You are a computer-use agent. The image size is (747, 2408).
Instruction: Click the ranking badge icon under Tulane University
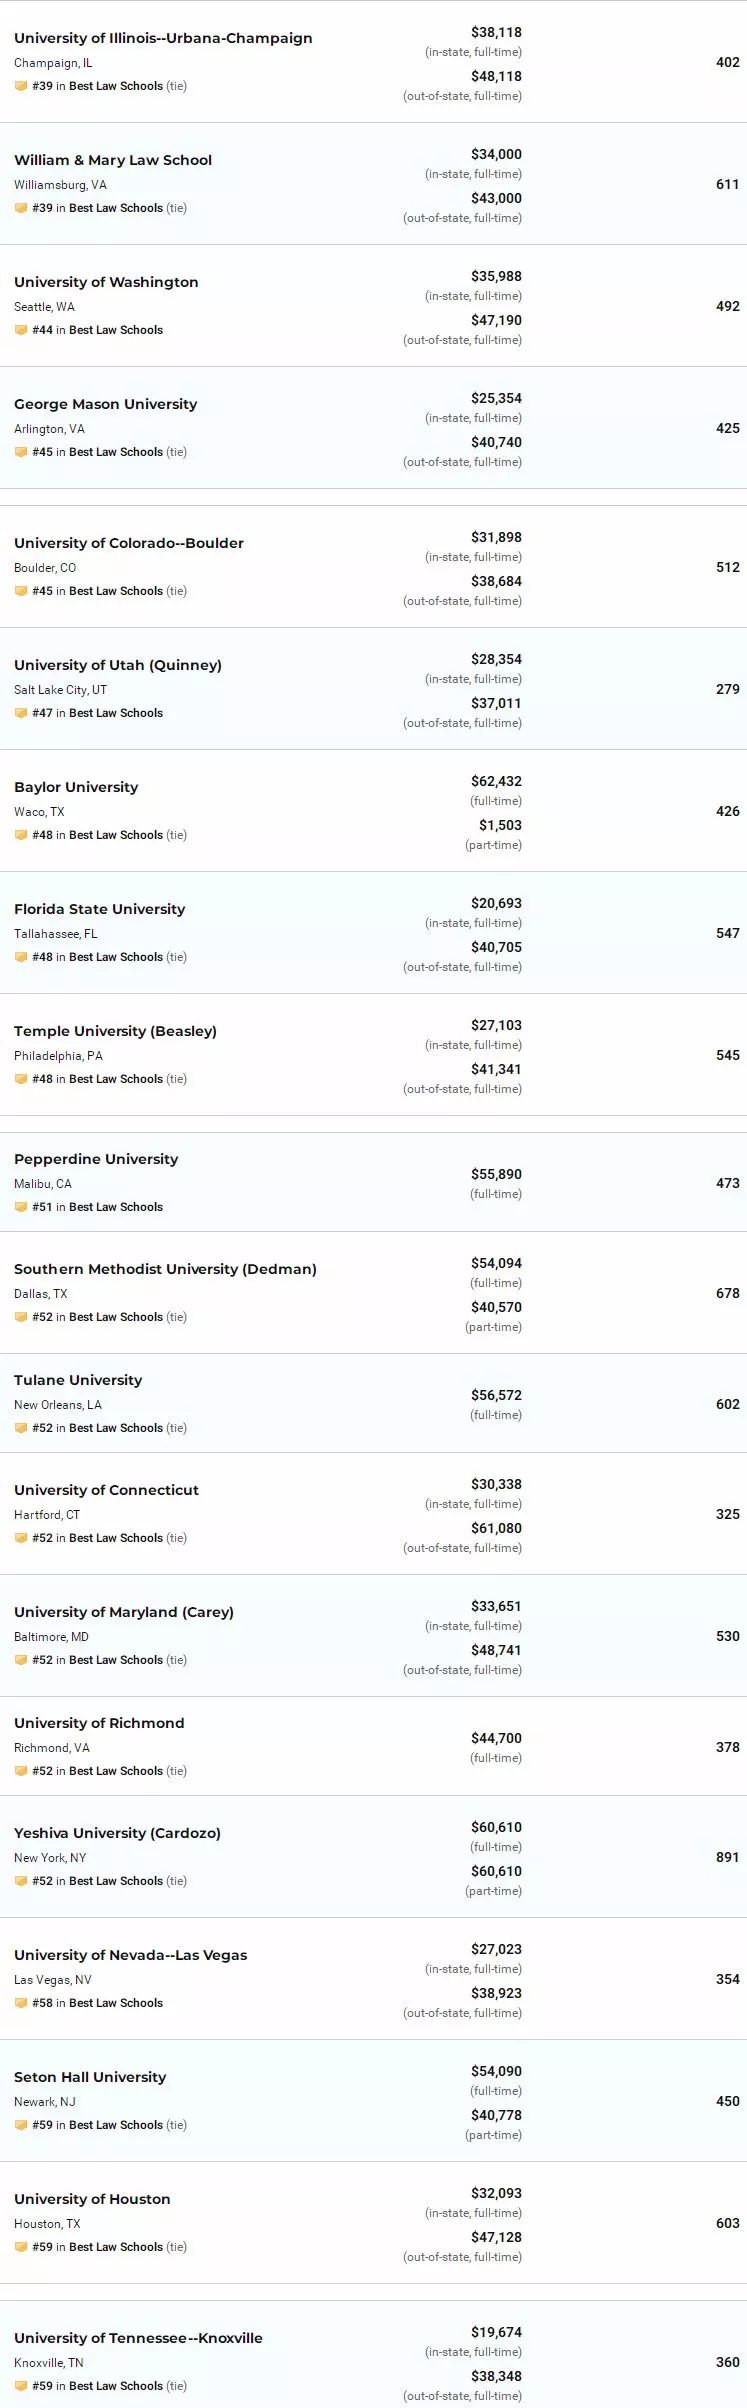click(21, 1428)
